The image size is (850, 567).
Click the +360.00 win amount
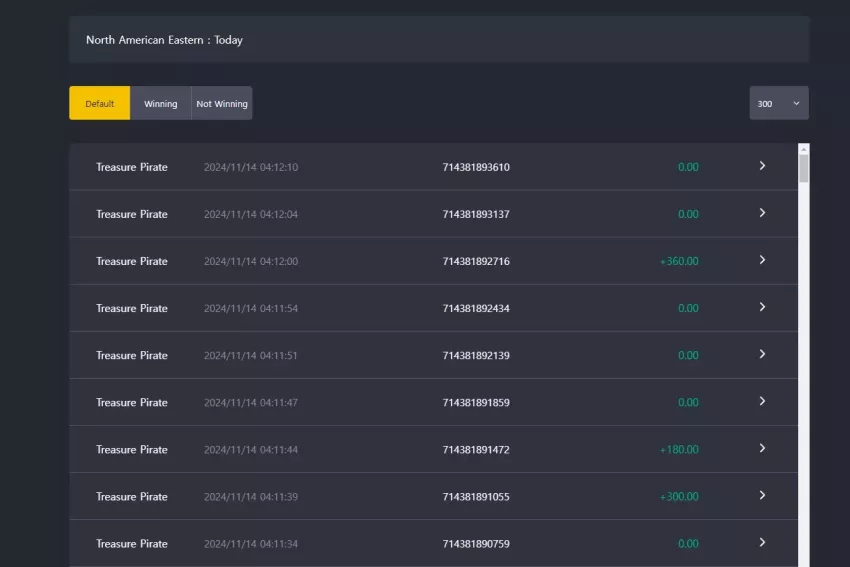pyautogui.click(x=679, y=261)
